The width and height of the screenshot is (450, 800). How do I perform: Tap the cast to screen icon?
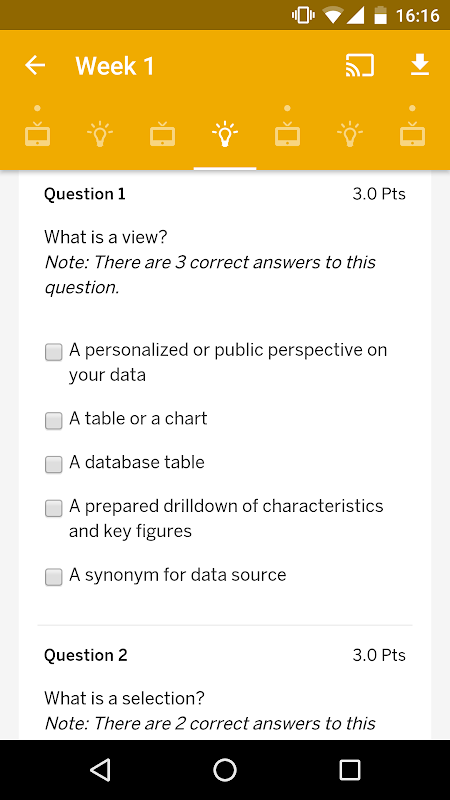(360, 65)
